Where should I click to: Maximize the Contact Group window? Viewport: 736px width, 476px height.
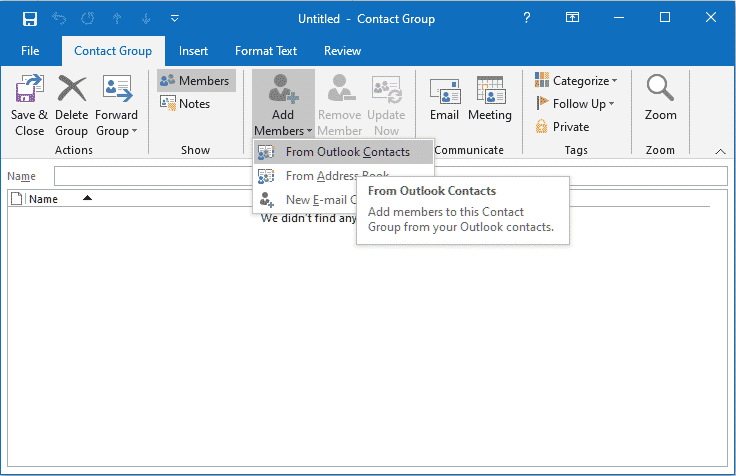tap(665, 18)
